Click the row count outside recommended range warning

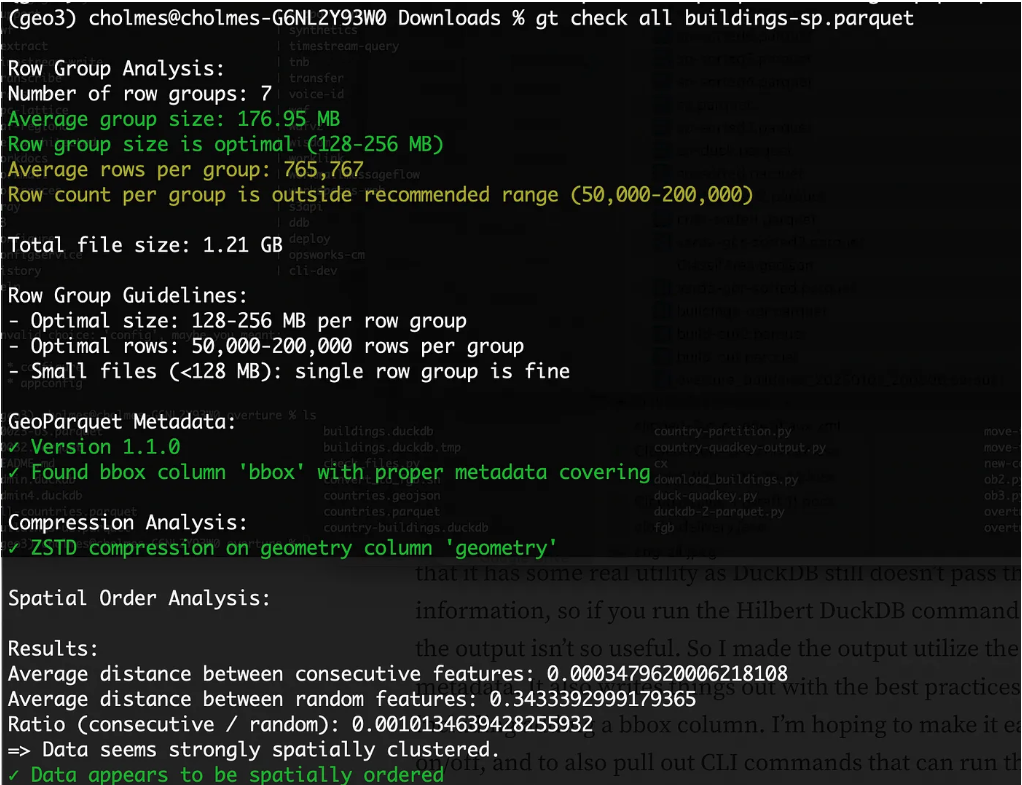pos(380,195)
